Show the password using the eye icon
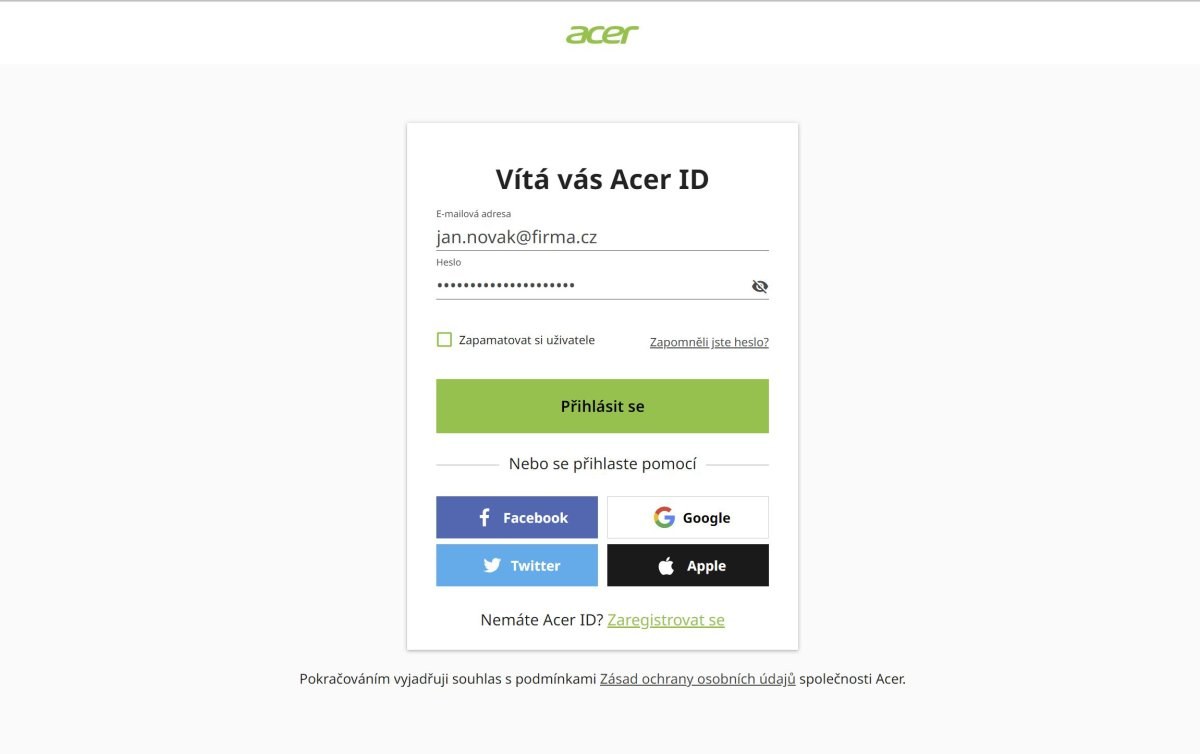 tap(760, 287)
